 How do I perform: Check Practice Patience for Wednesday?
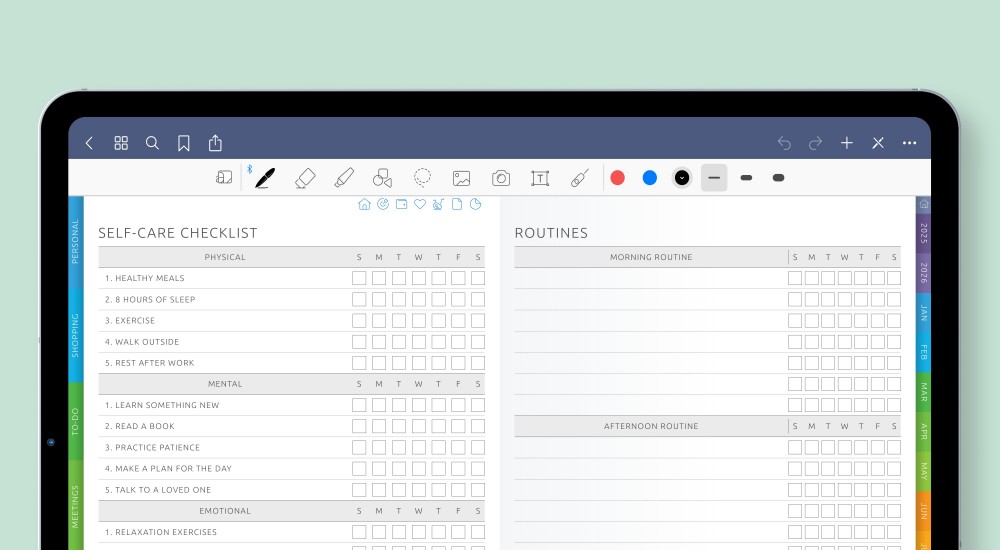pos(418,447)
